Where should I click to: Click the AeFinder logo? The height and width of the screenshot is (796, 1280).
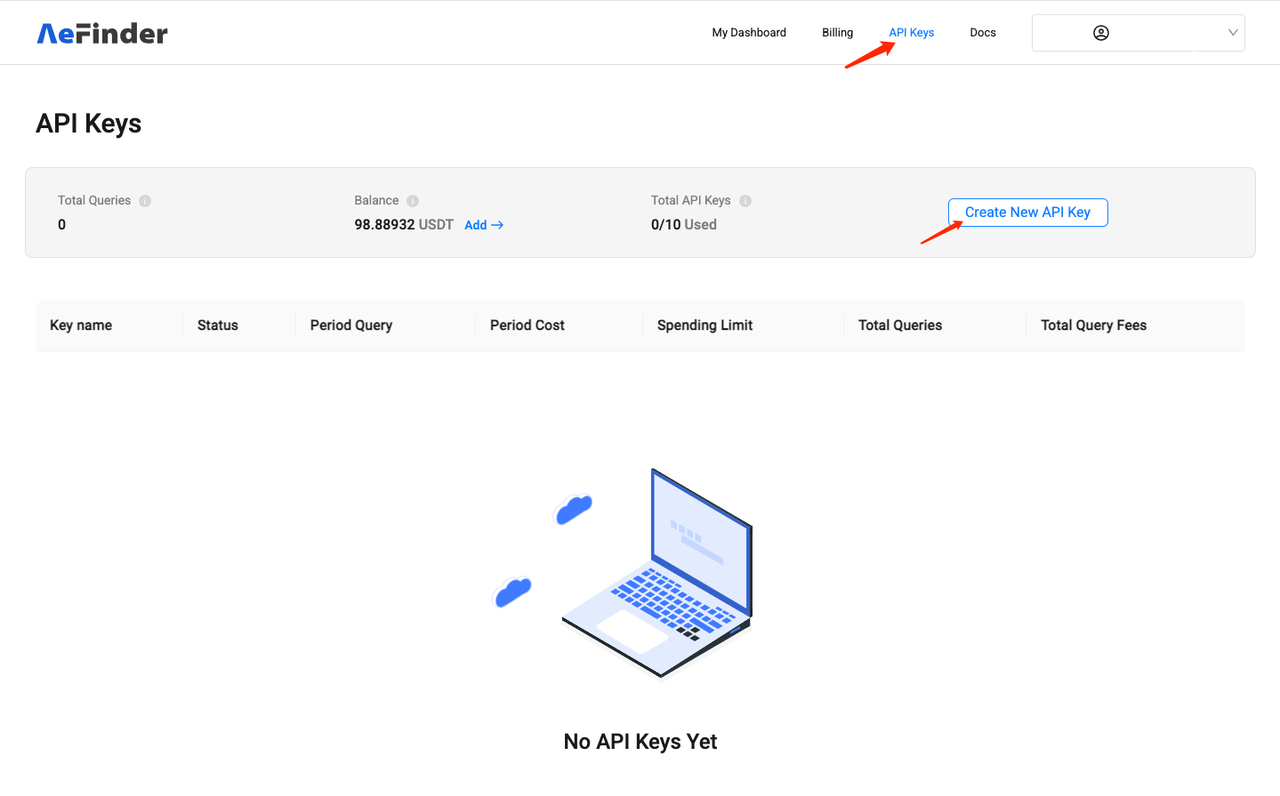coord(101,32)
